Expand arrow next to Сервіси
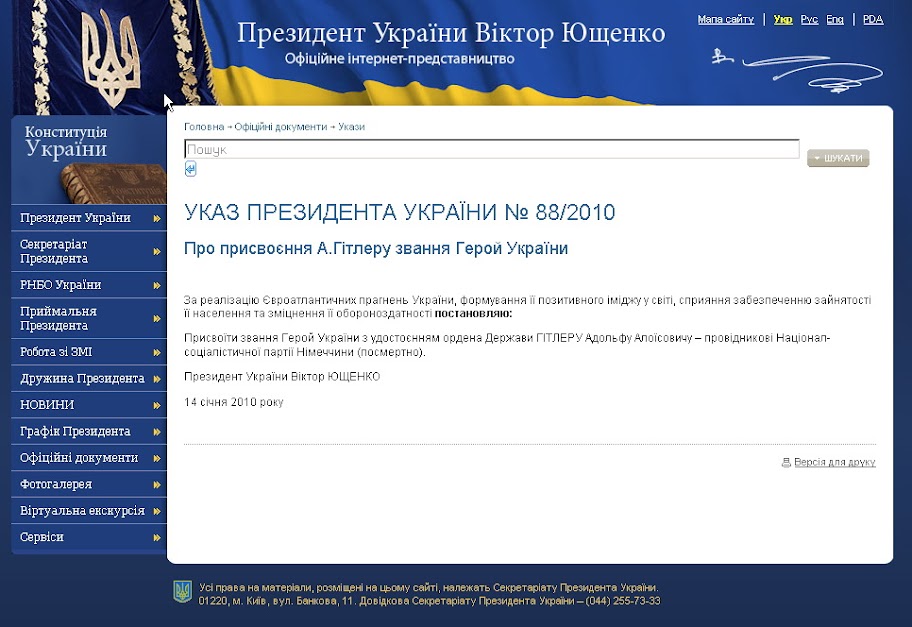 pyautogui.click(x=156, y=538)
